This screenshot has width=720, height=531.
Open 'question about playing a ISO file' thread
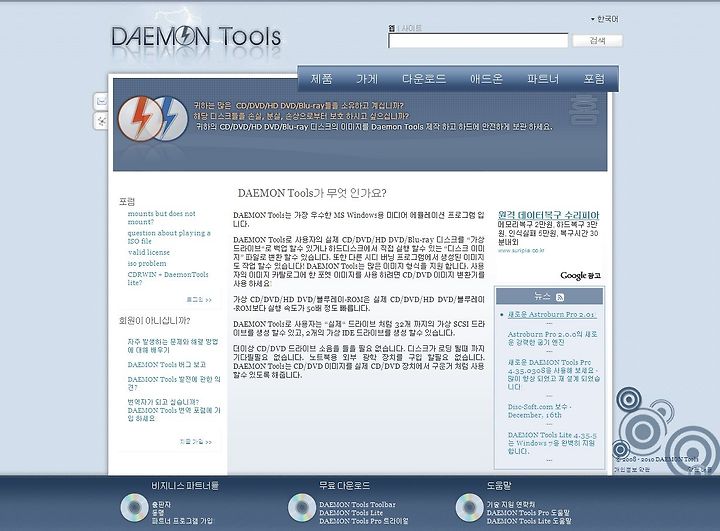[x=169, y=237]
